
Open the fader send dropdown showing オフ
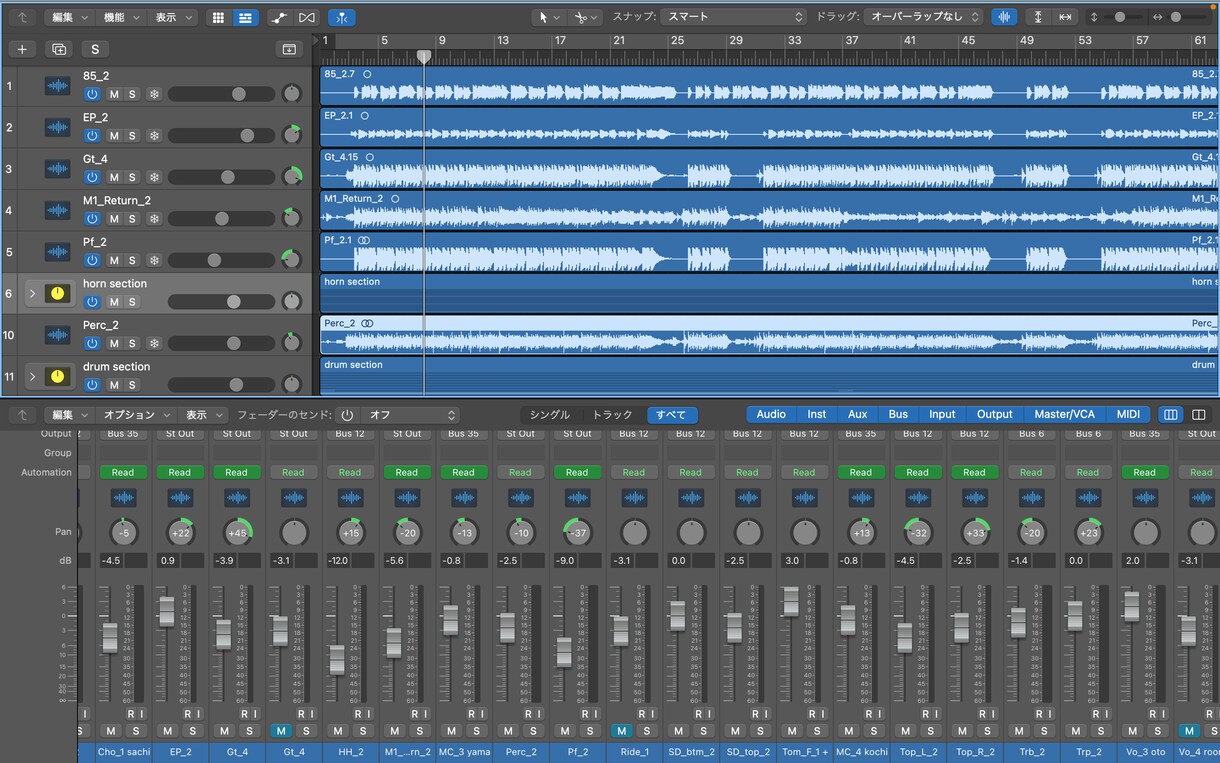(x=411, y=414)
